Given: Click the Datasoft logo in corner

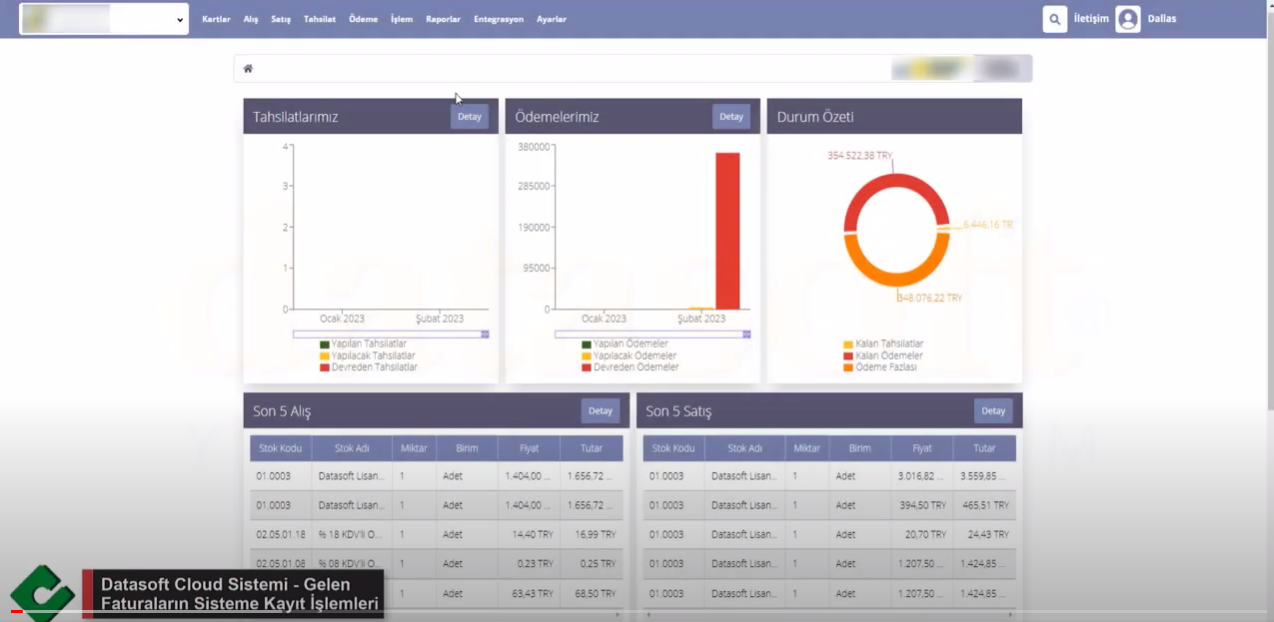Looking at the screenshot, I should pyautogui.click(x=41, y=593).
